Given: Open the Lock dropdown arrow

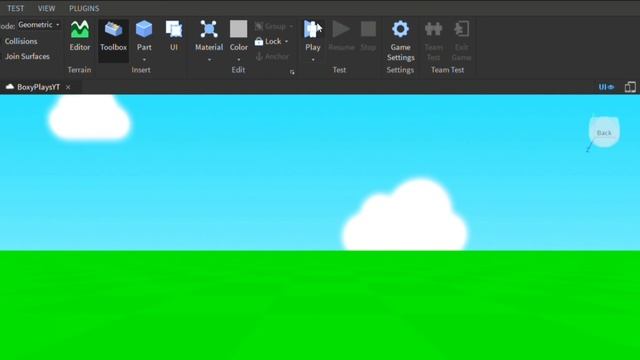Looking at the screenshot, I should [x=286, y=41].
